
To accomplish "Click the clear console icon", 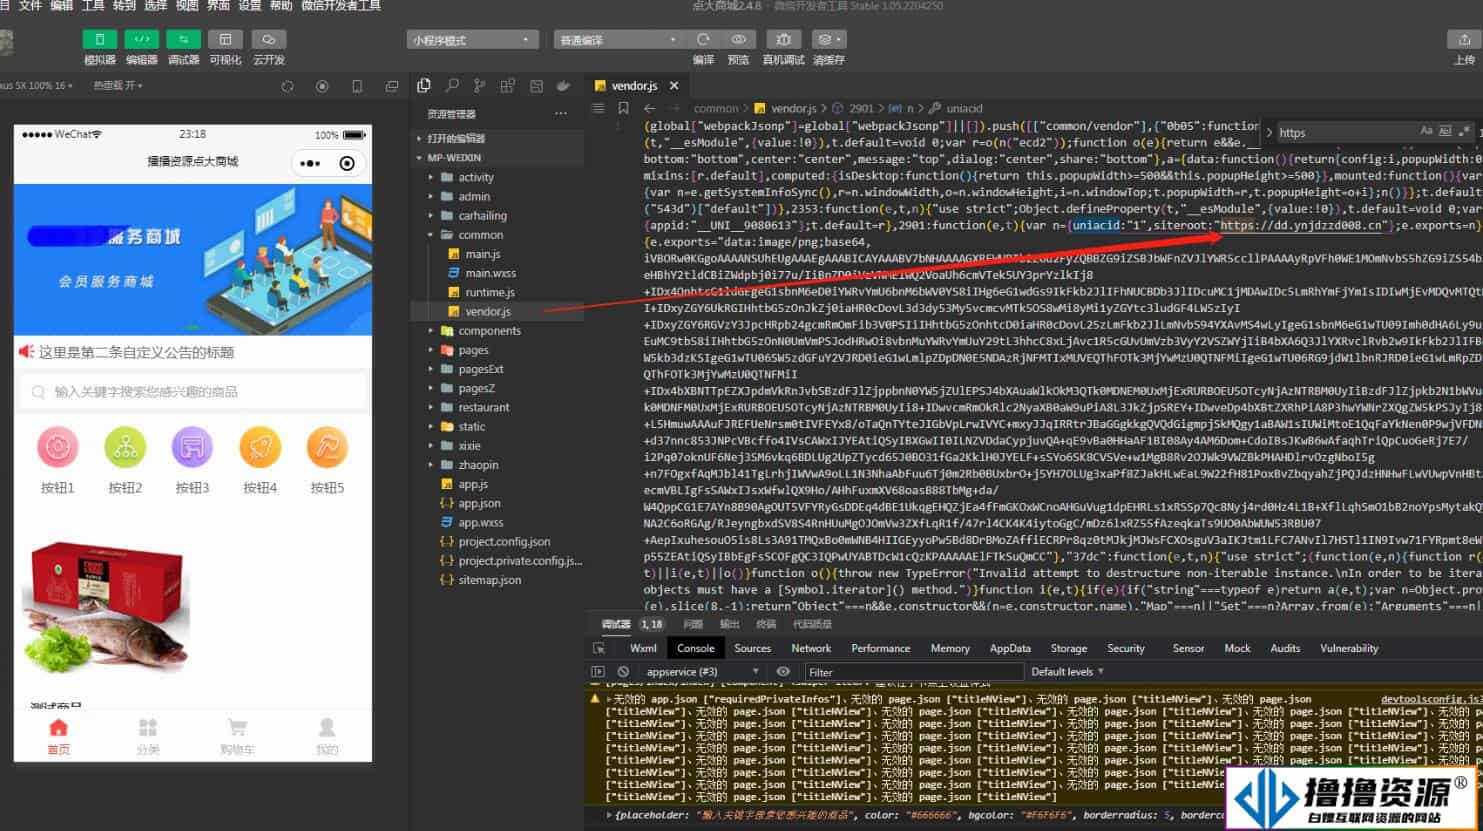I will 623,672.
